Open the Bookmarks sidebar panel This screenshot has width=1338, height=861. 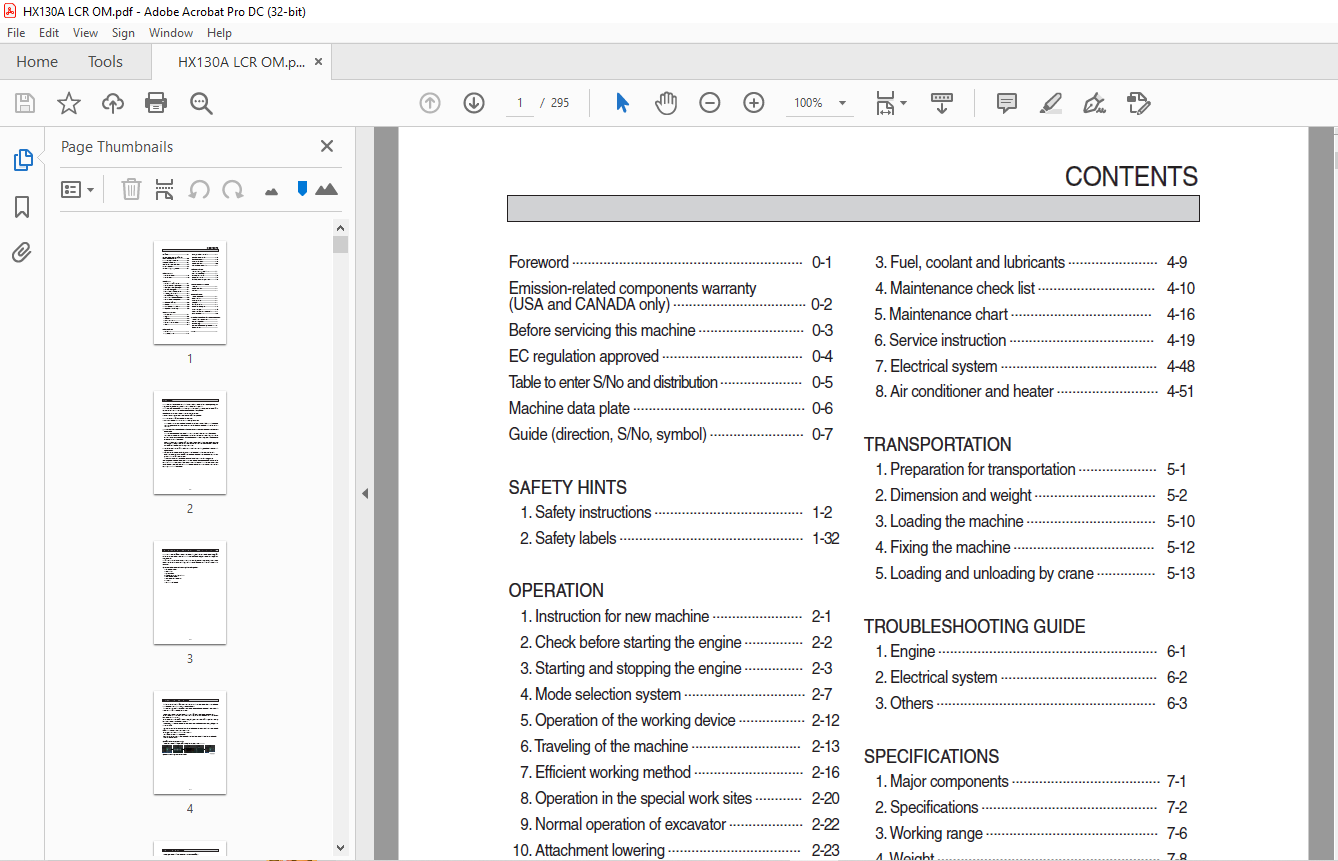22,207
